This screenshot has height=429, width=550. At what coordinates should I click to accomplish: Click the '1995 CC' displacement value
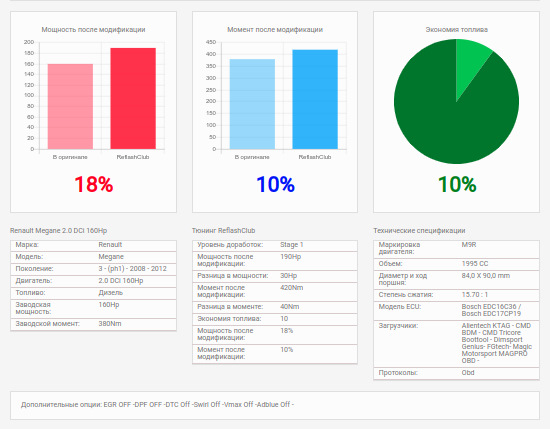coord(475,263)
